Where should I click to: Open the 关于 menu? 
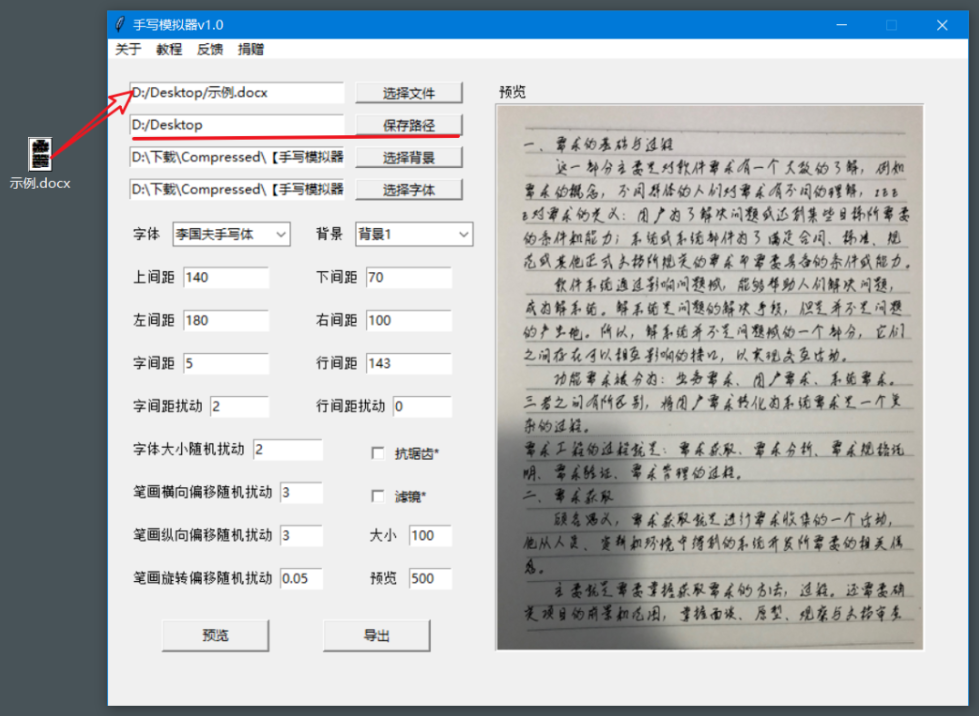click(x=128, y=49)
